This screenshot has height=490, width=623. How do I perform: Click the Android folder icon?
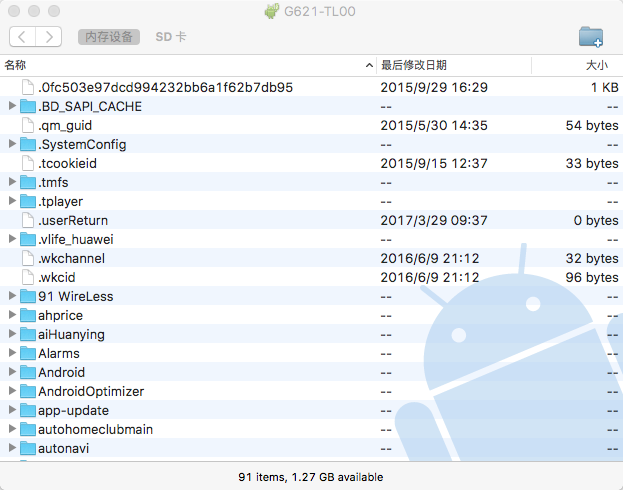click(28, 372)
